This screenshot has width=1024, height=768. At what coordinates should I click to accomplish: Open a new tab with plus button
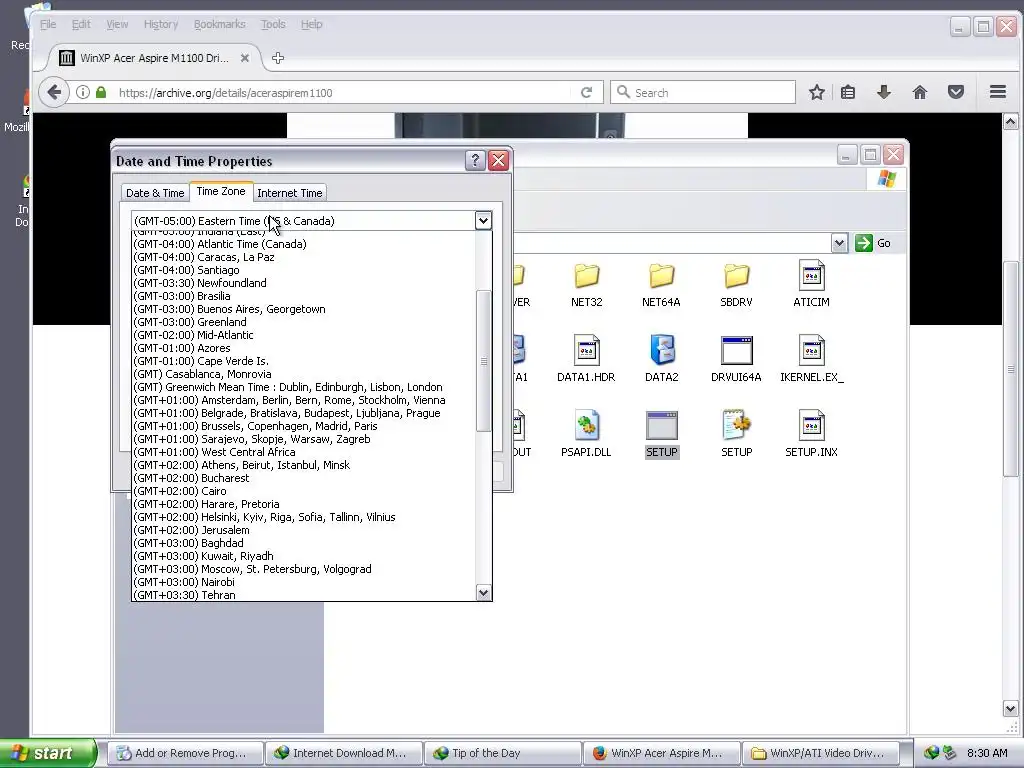[x=278, y=58]
